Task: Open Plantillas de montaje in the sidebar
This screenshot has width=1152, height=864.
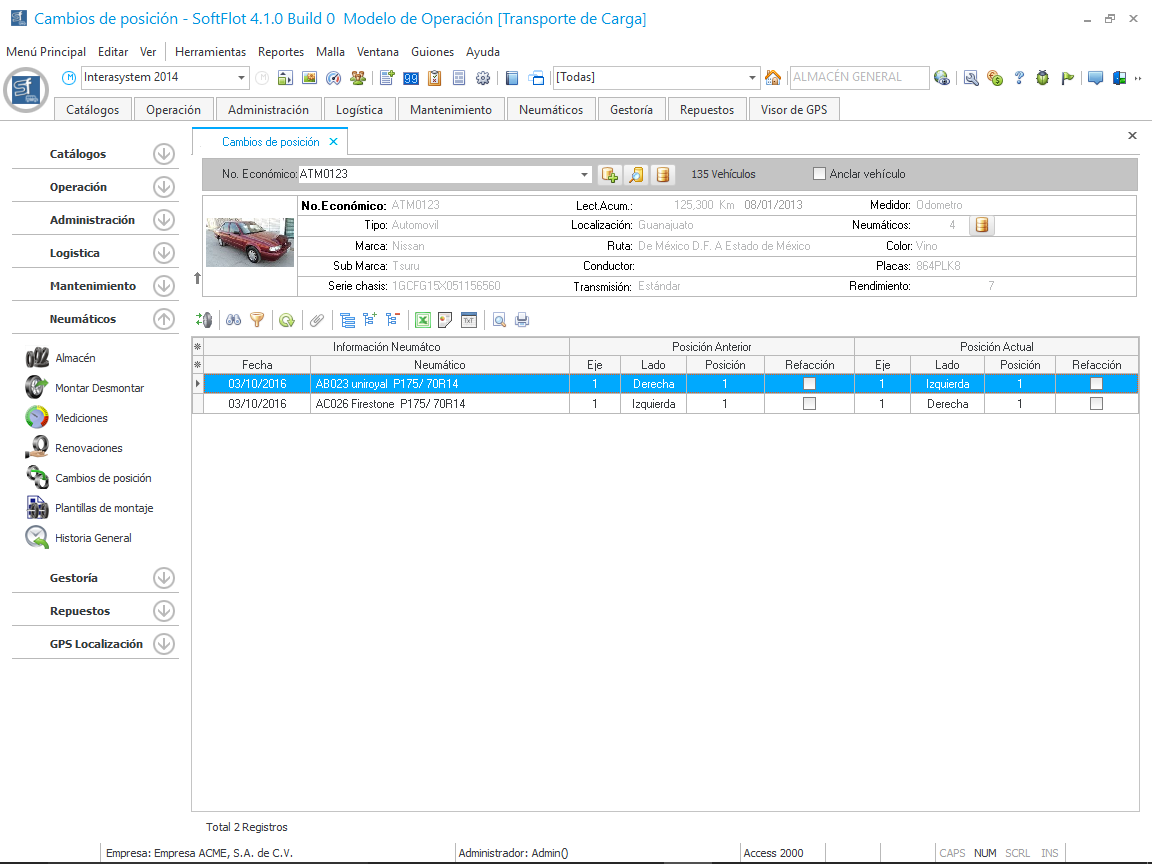Action: coord(104,508)
